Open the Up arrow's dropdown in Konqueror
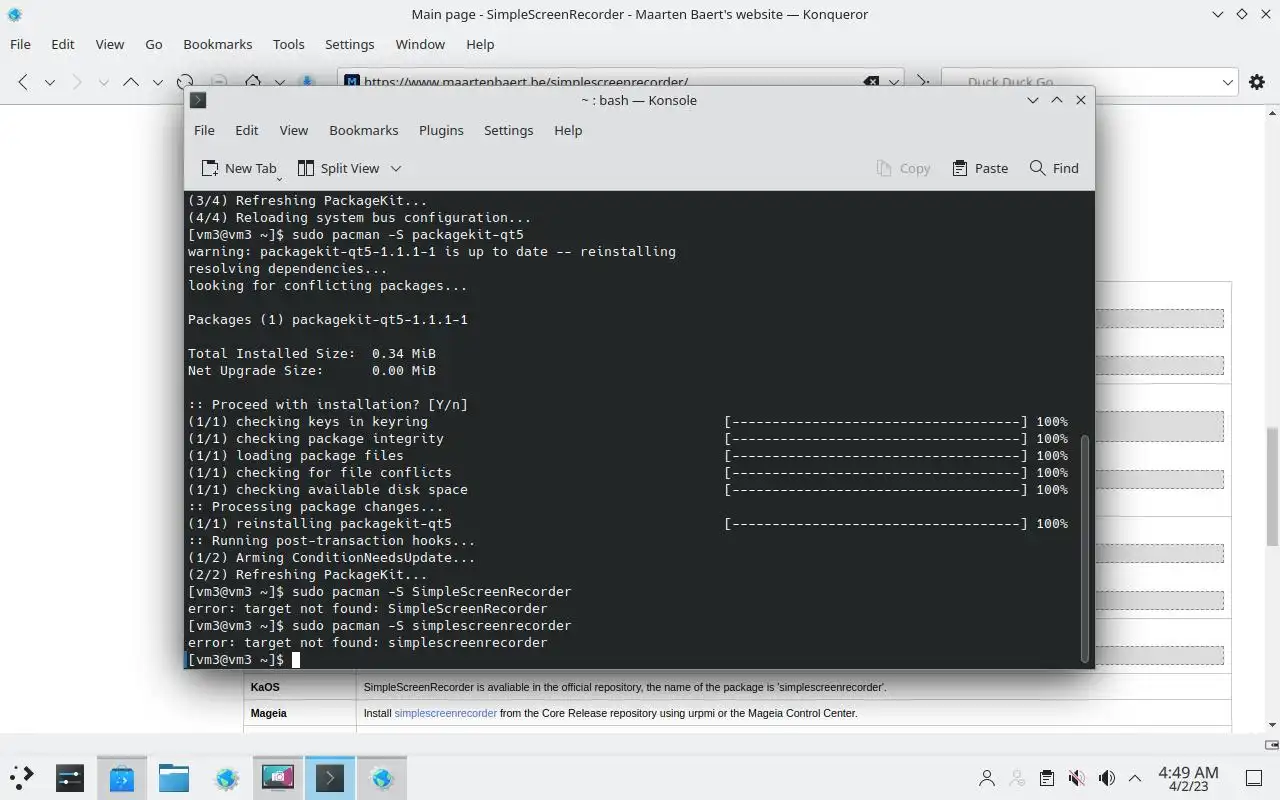This screenshot has width=1280, height=800. (157, 82)
